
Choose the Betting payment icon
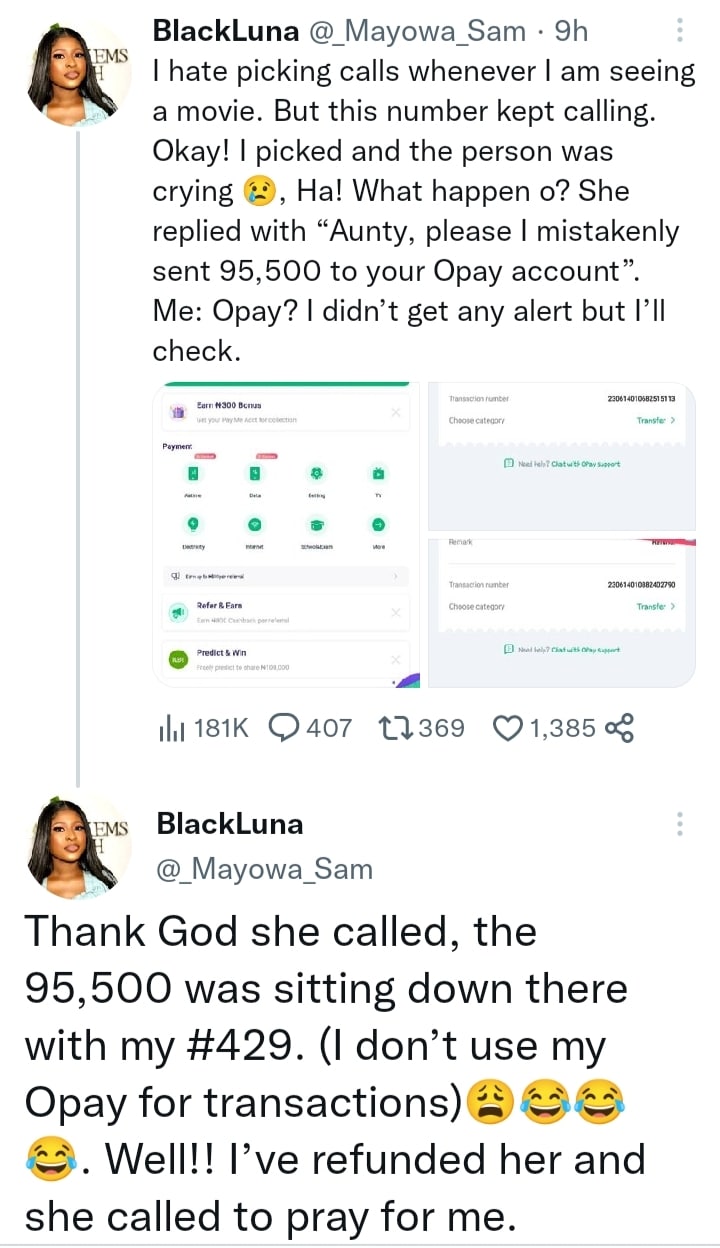point(316,473)
